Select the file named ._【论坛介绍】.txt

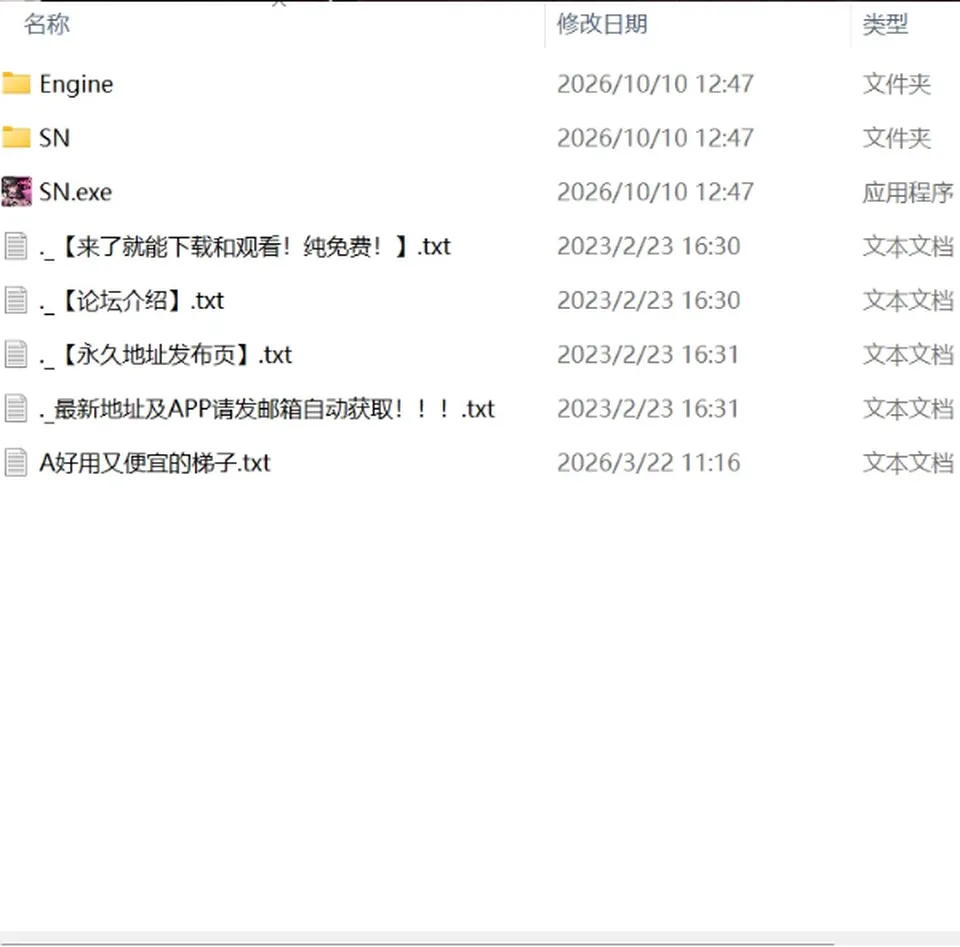point(132,301)
